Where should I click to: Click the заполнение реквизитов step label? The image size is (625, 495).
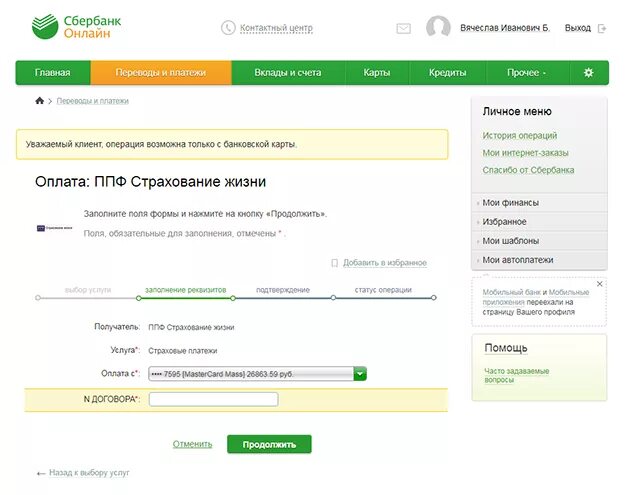tap(185, 290)
